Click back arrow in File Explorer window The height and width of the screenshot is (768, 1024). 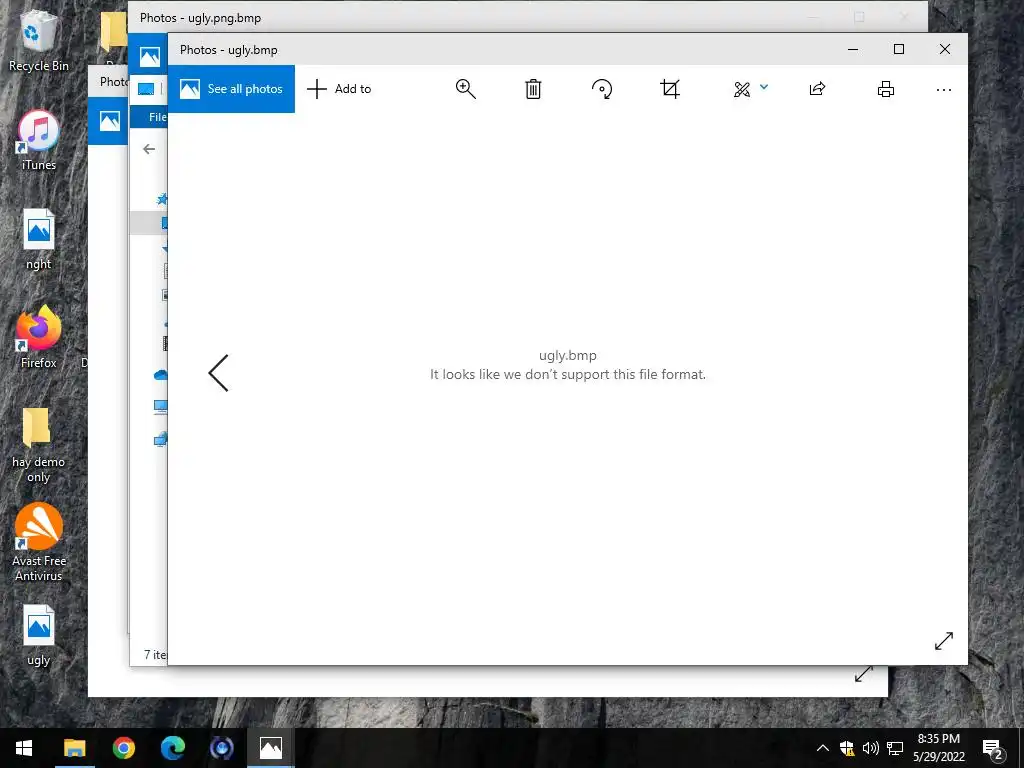pos(149,149)
